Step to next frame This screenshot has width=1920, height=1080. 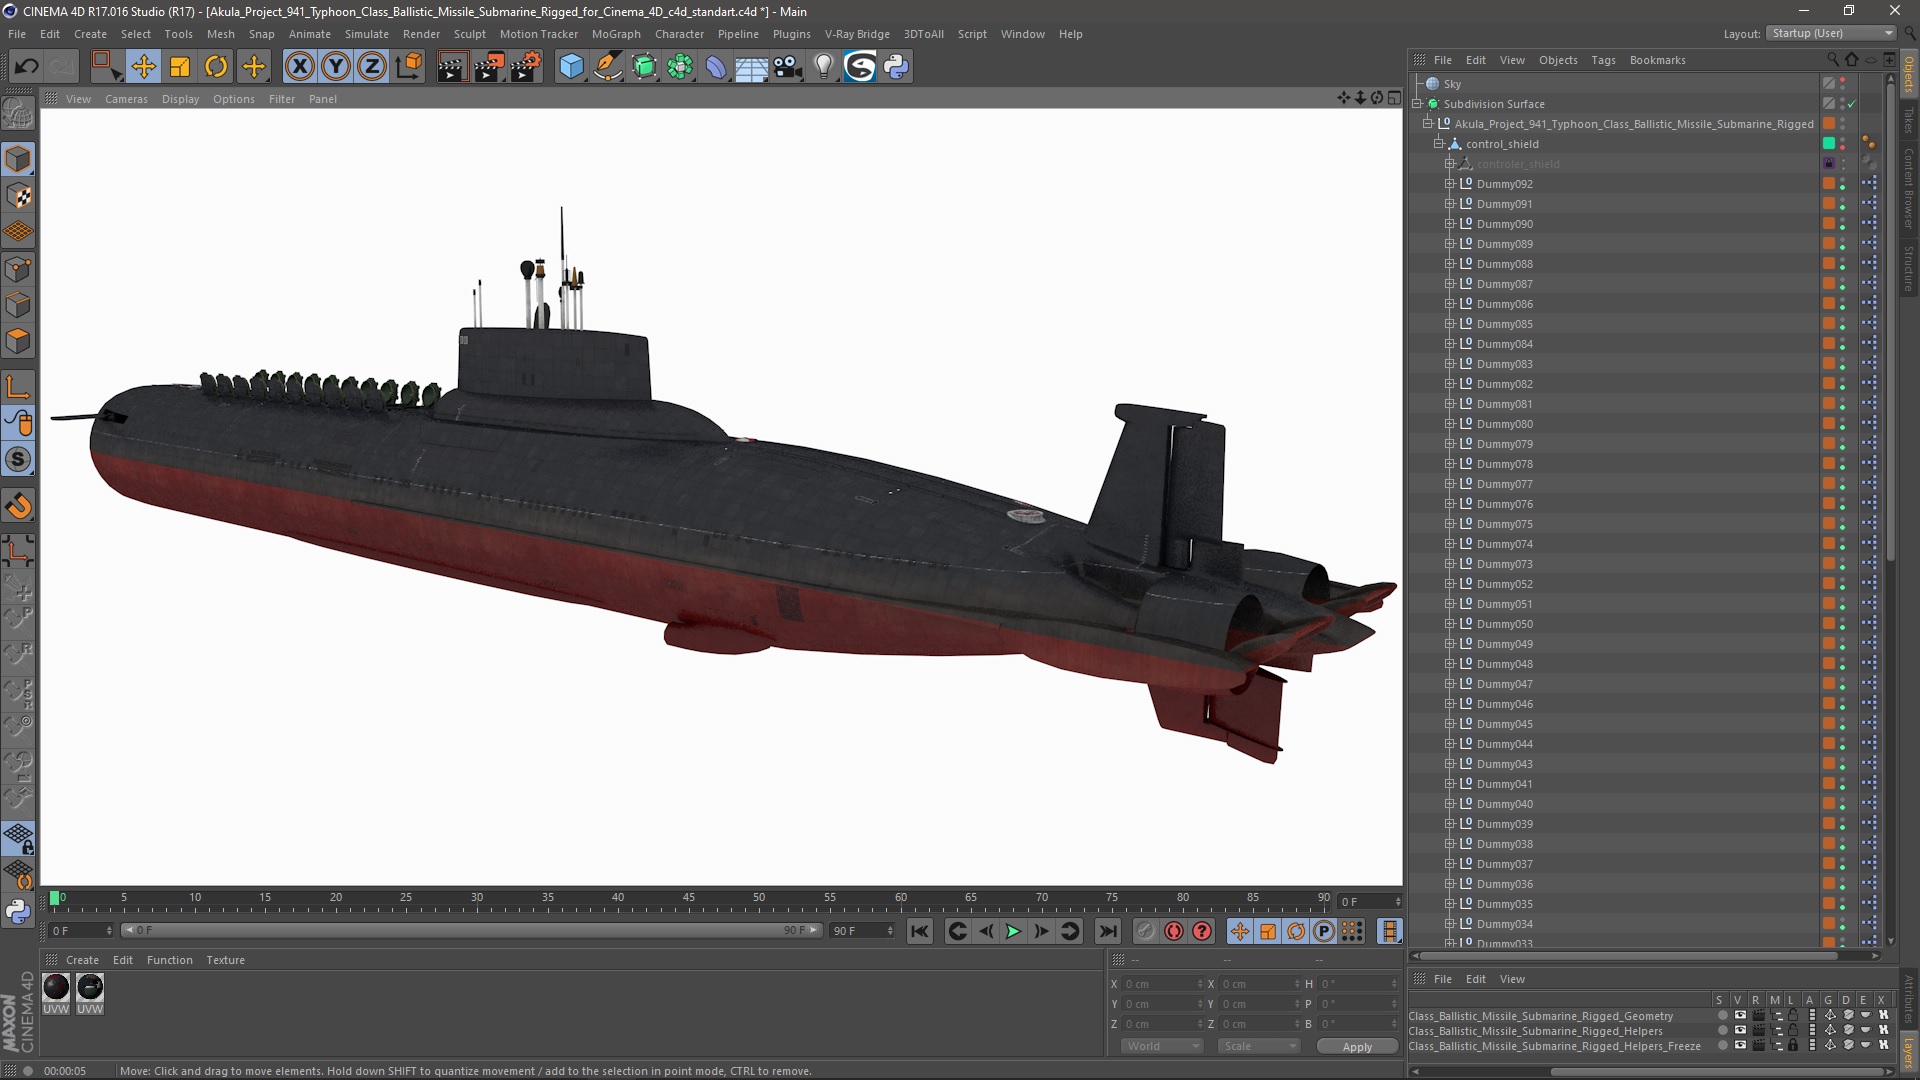pos(1041,931)
